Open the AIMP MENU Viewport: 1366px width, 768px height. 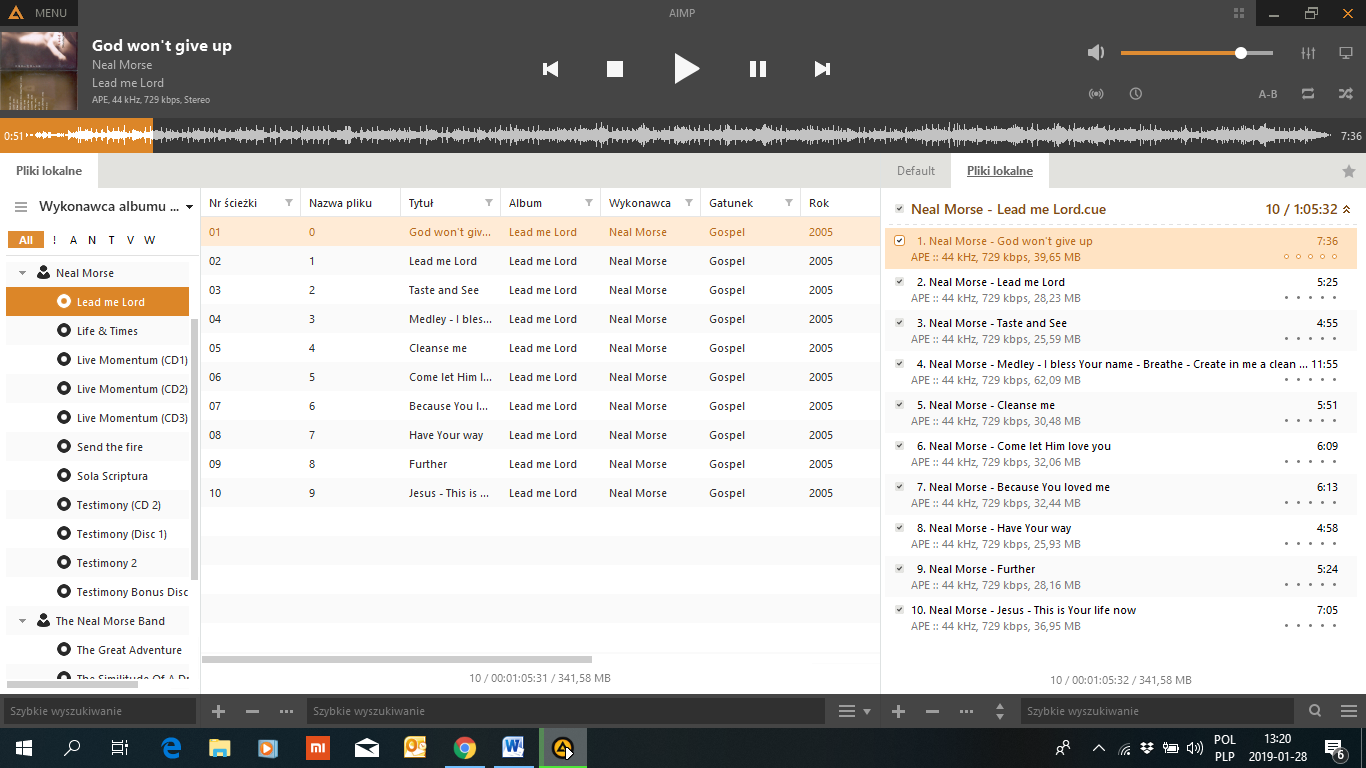(38, 13)
